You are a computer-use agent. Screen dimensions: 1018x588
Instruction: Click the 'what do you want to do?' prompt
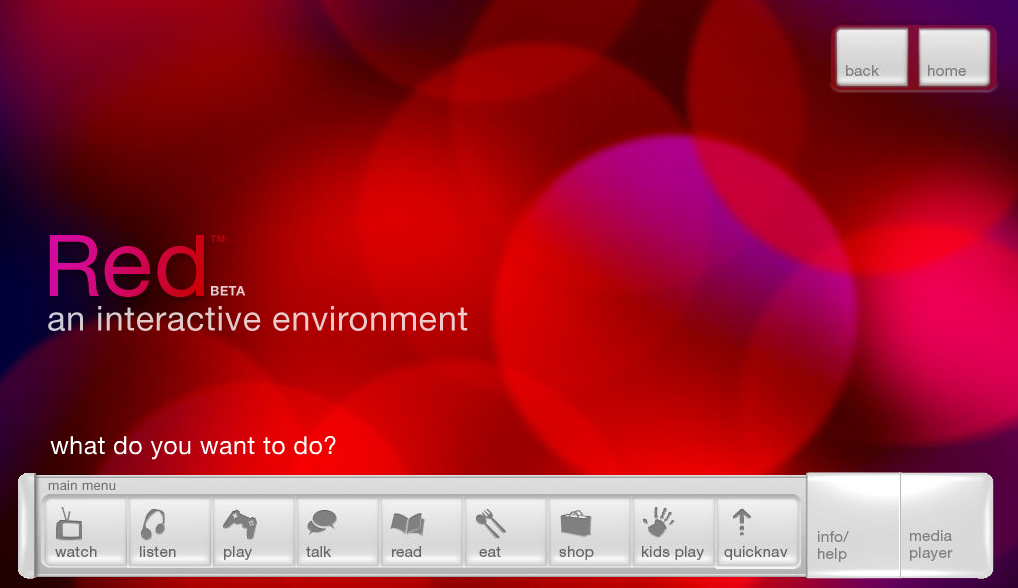click(193, 446)
